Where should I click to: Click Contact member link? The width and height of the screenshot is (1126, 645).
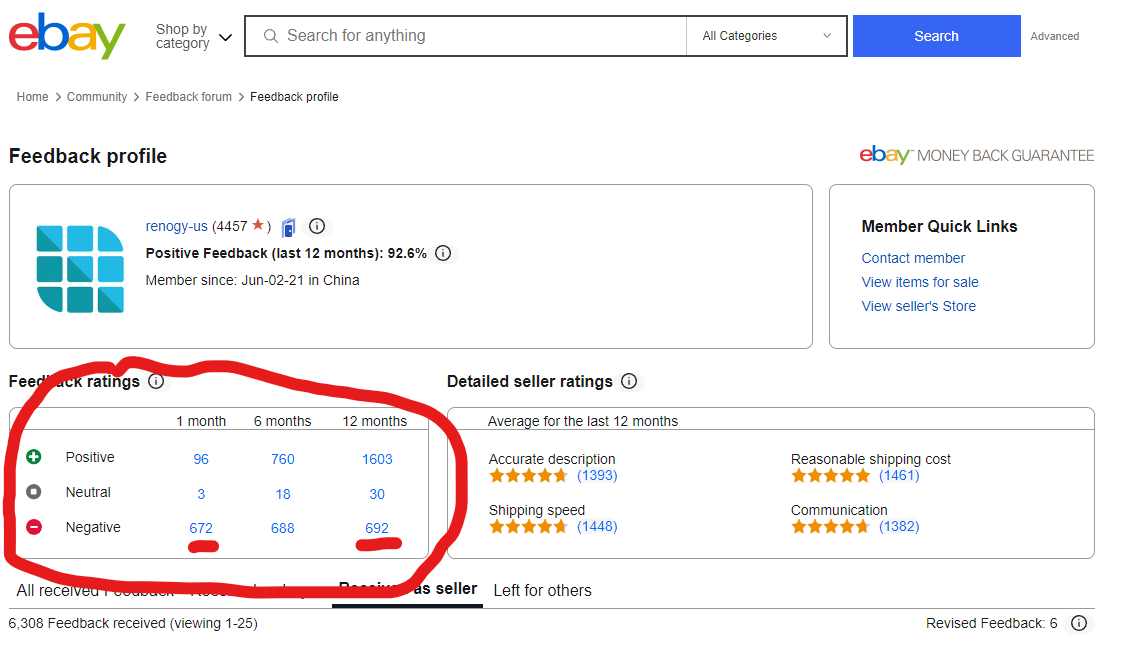913,258
